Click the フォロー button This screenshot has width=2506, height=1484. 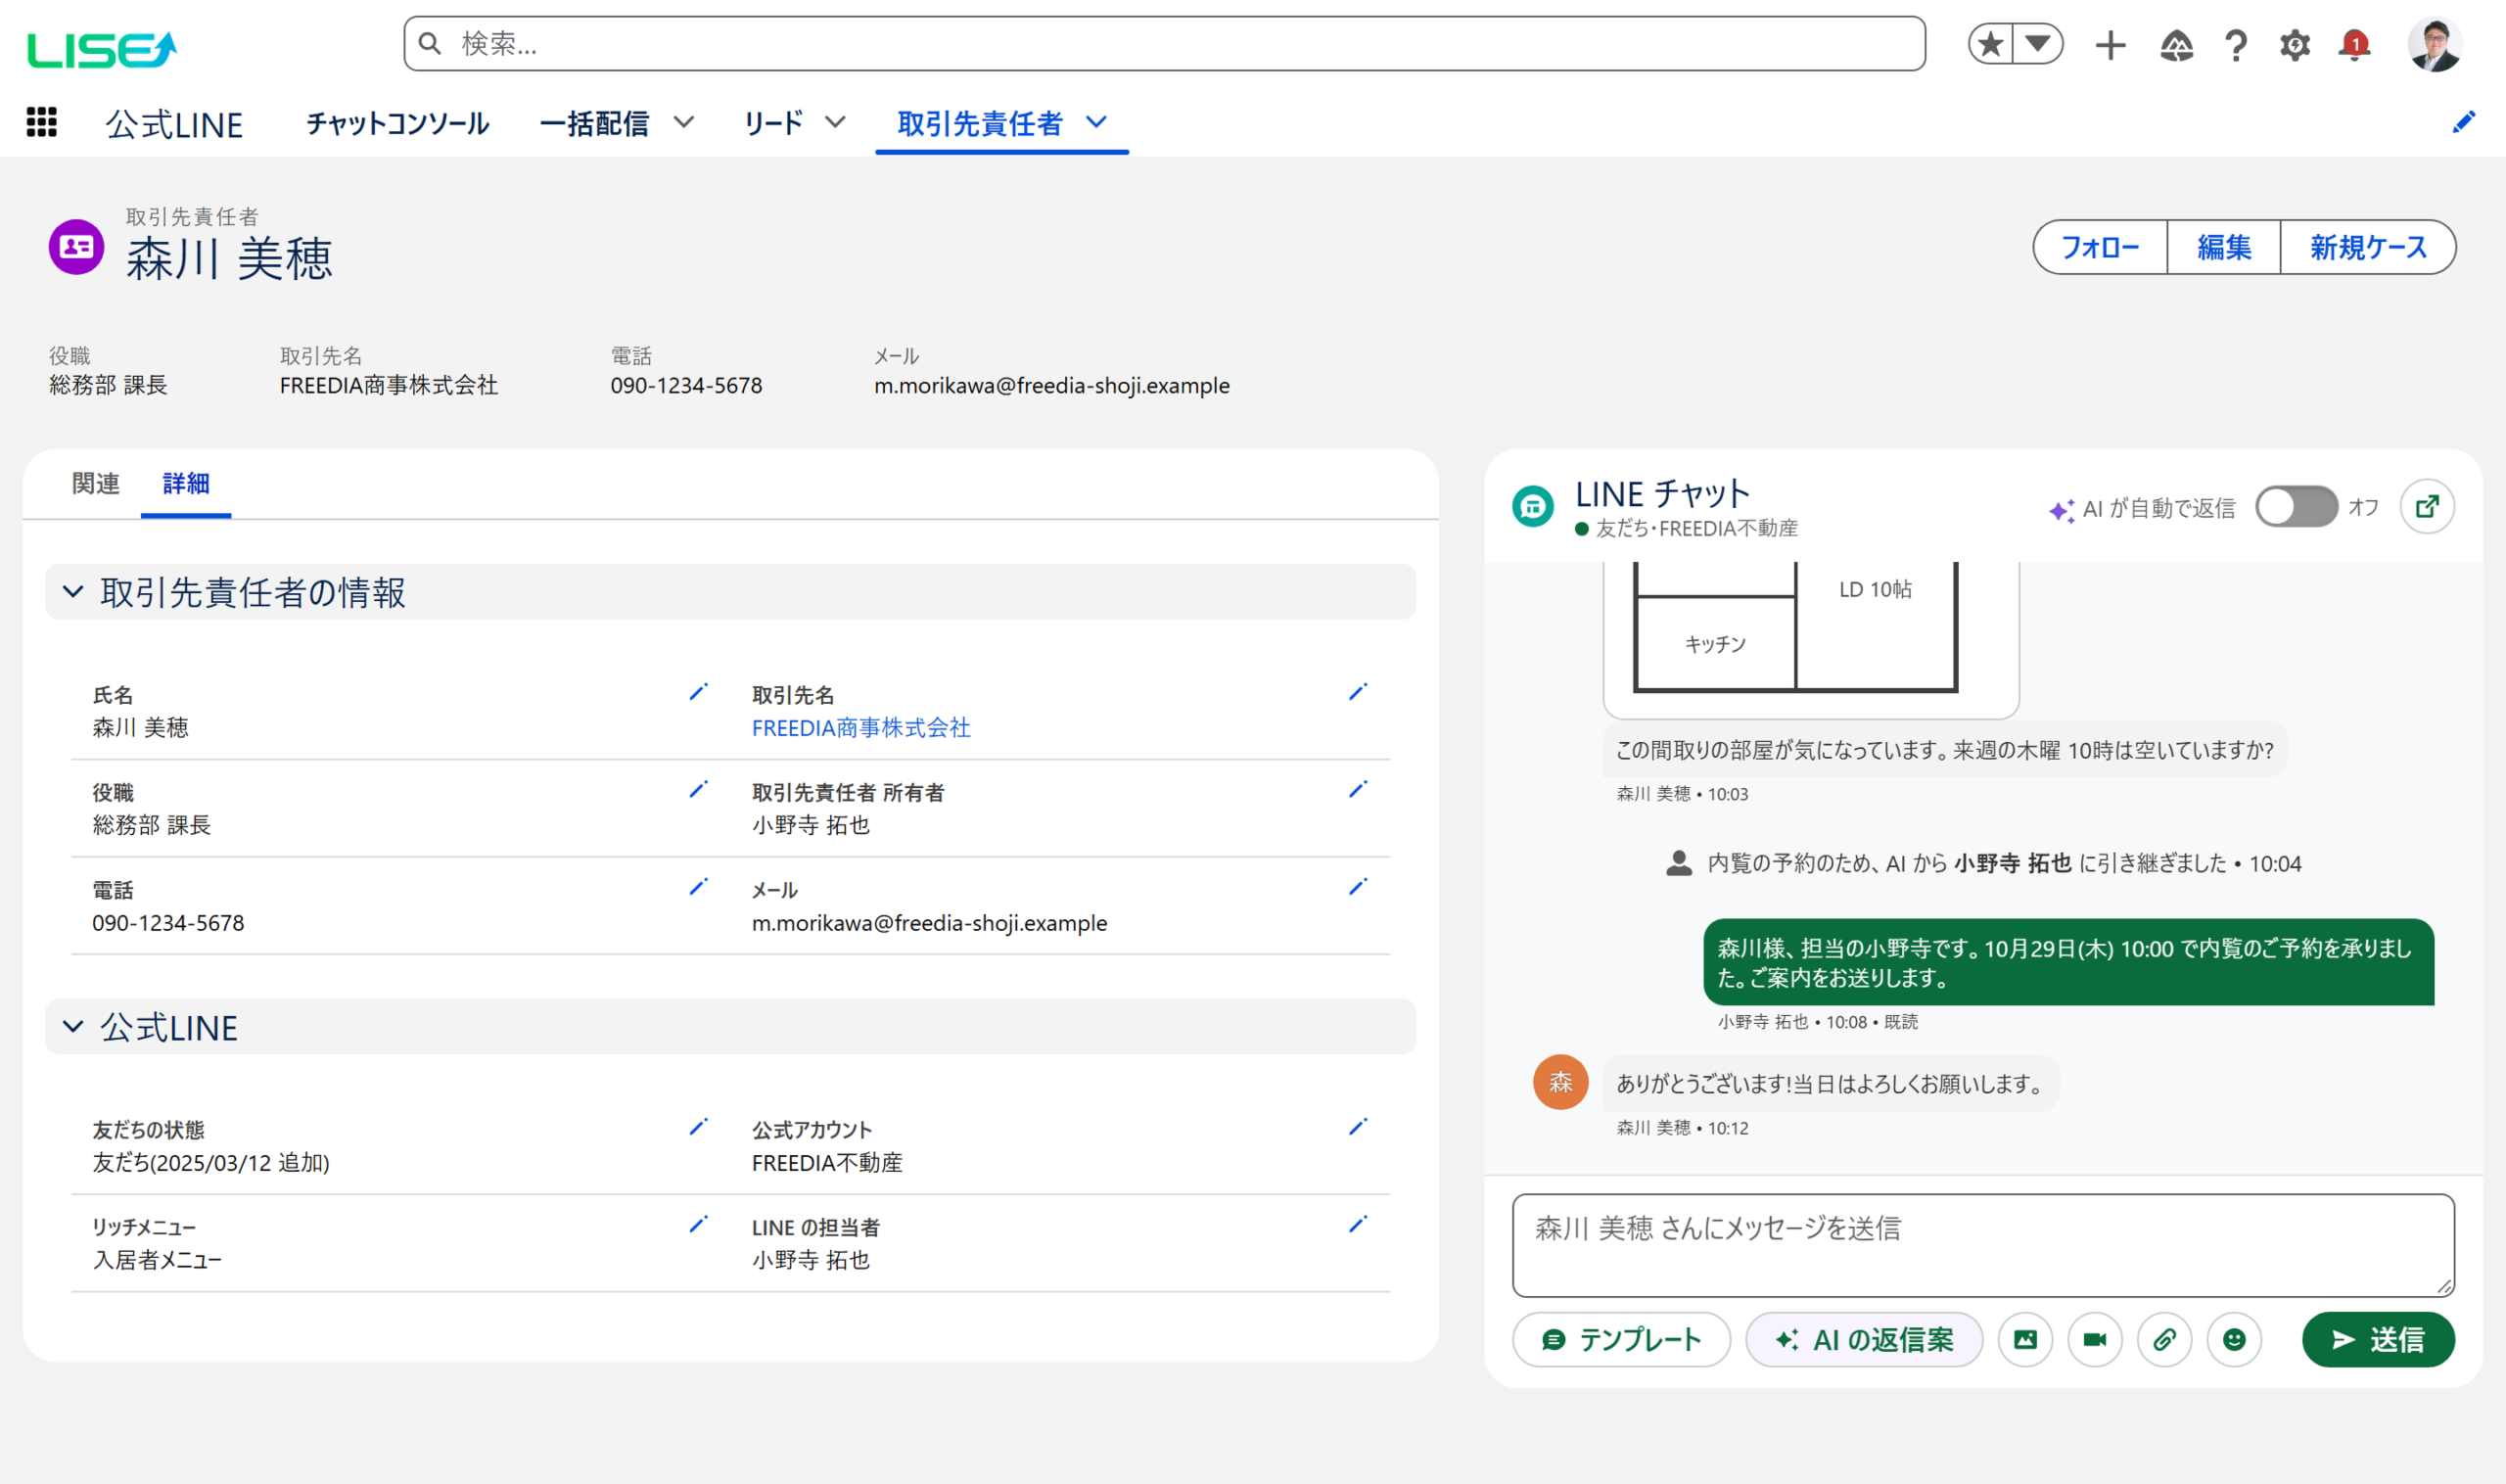coord(2100,247)
